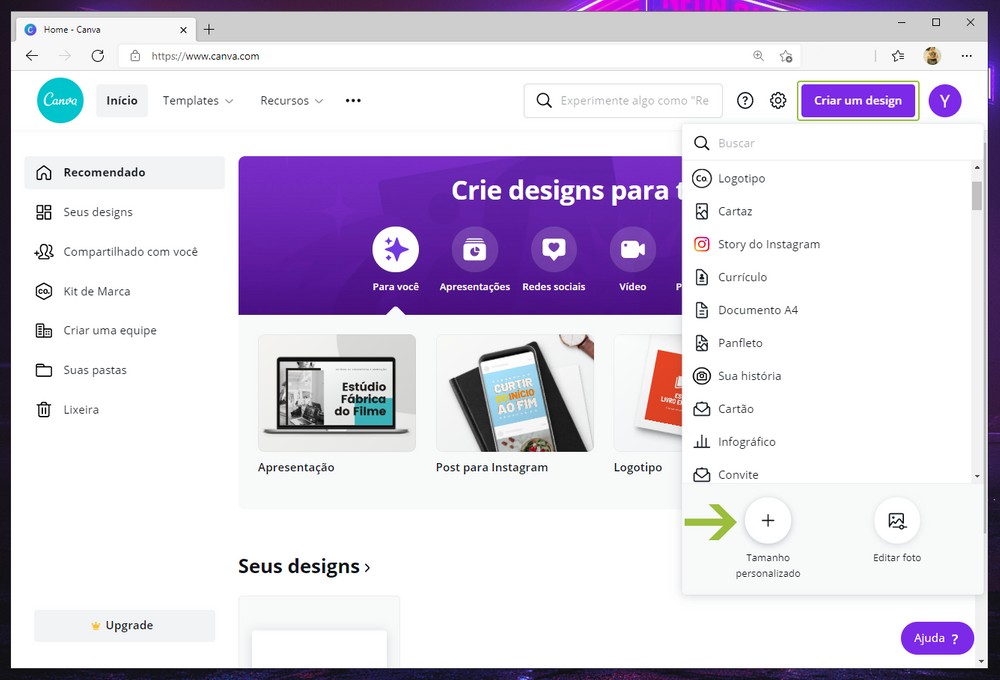Click the Upgrade button
Image resolution: width=1000 pixels, height=680 pixels.
point(124,625)
